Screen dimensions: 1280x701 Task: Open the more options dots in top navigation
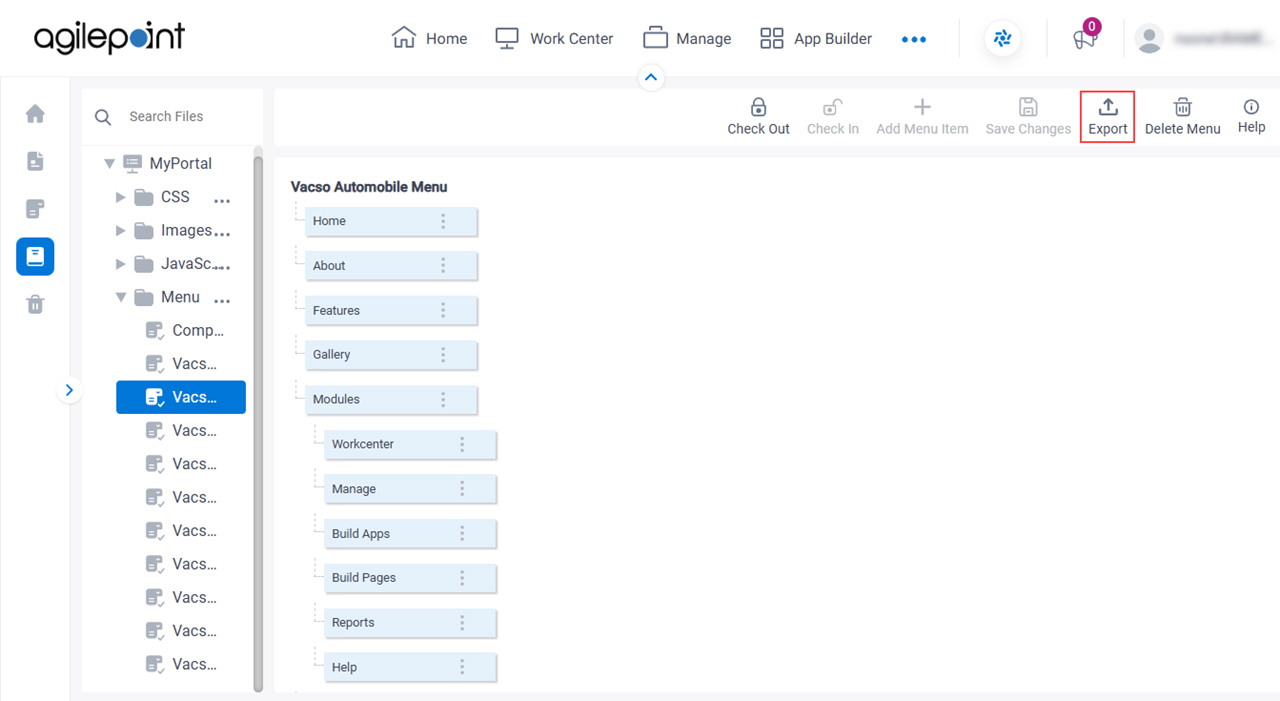(x=914, y=39)
